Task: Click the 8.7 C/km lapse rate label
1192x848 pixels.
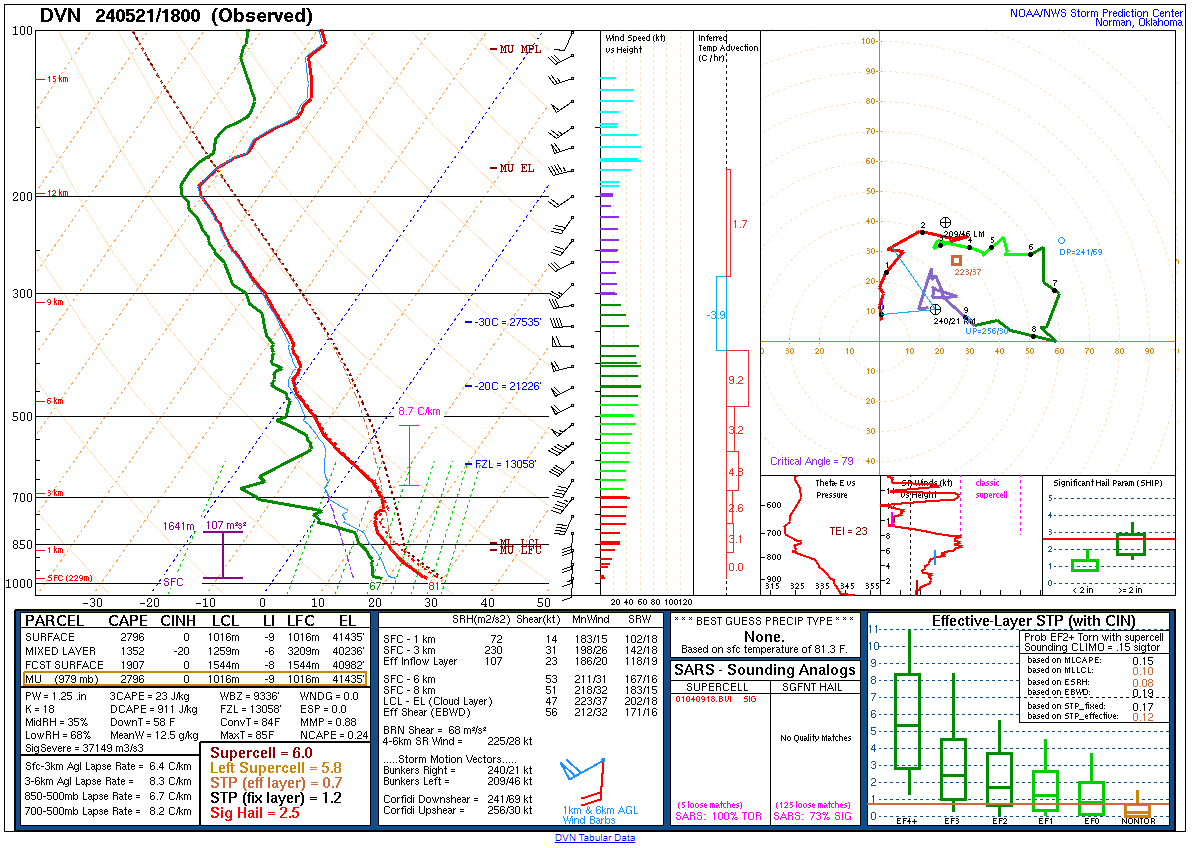Action: [x=419, y=411]
